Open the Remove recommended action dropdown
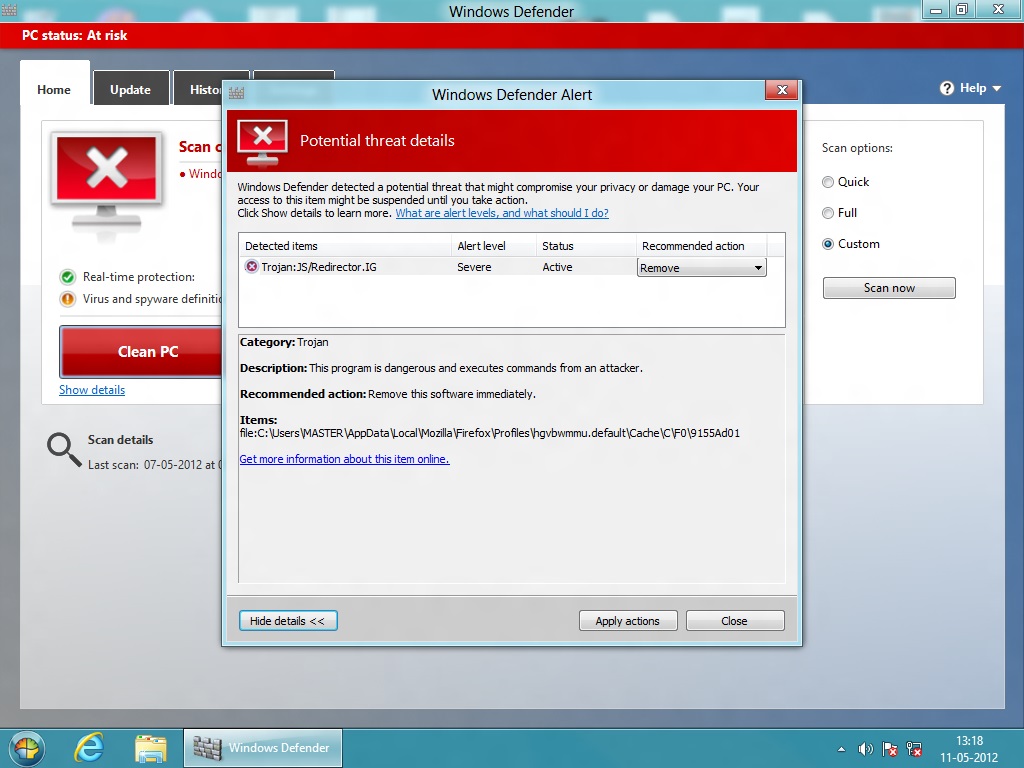Image resolution: width=1024 pixels, height=768 pixels. pyautogui.click(x=701, y=268)
